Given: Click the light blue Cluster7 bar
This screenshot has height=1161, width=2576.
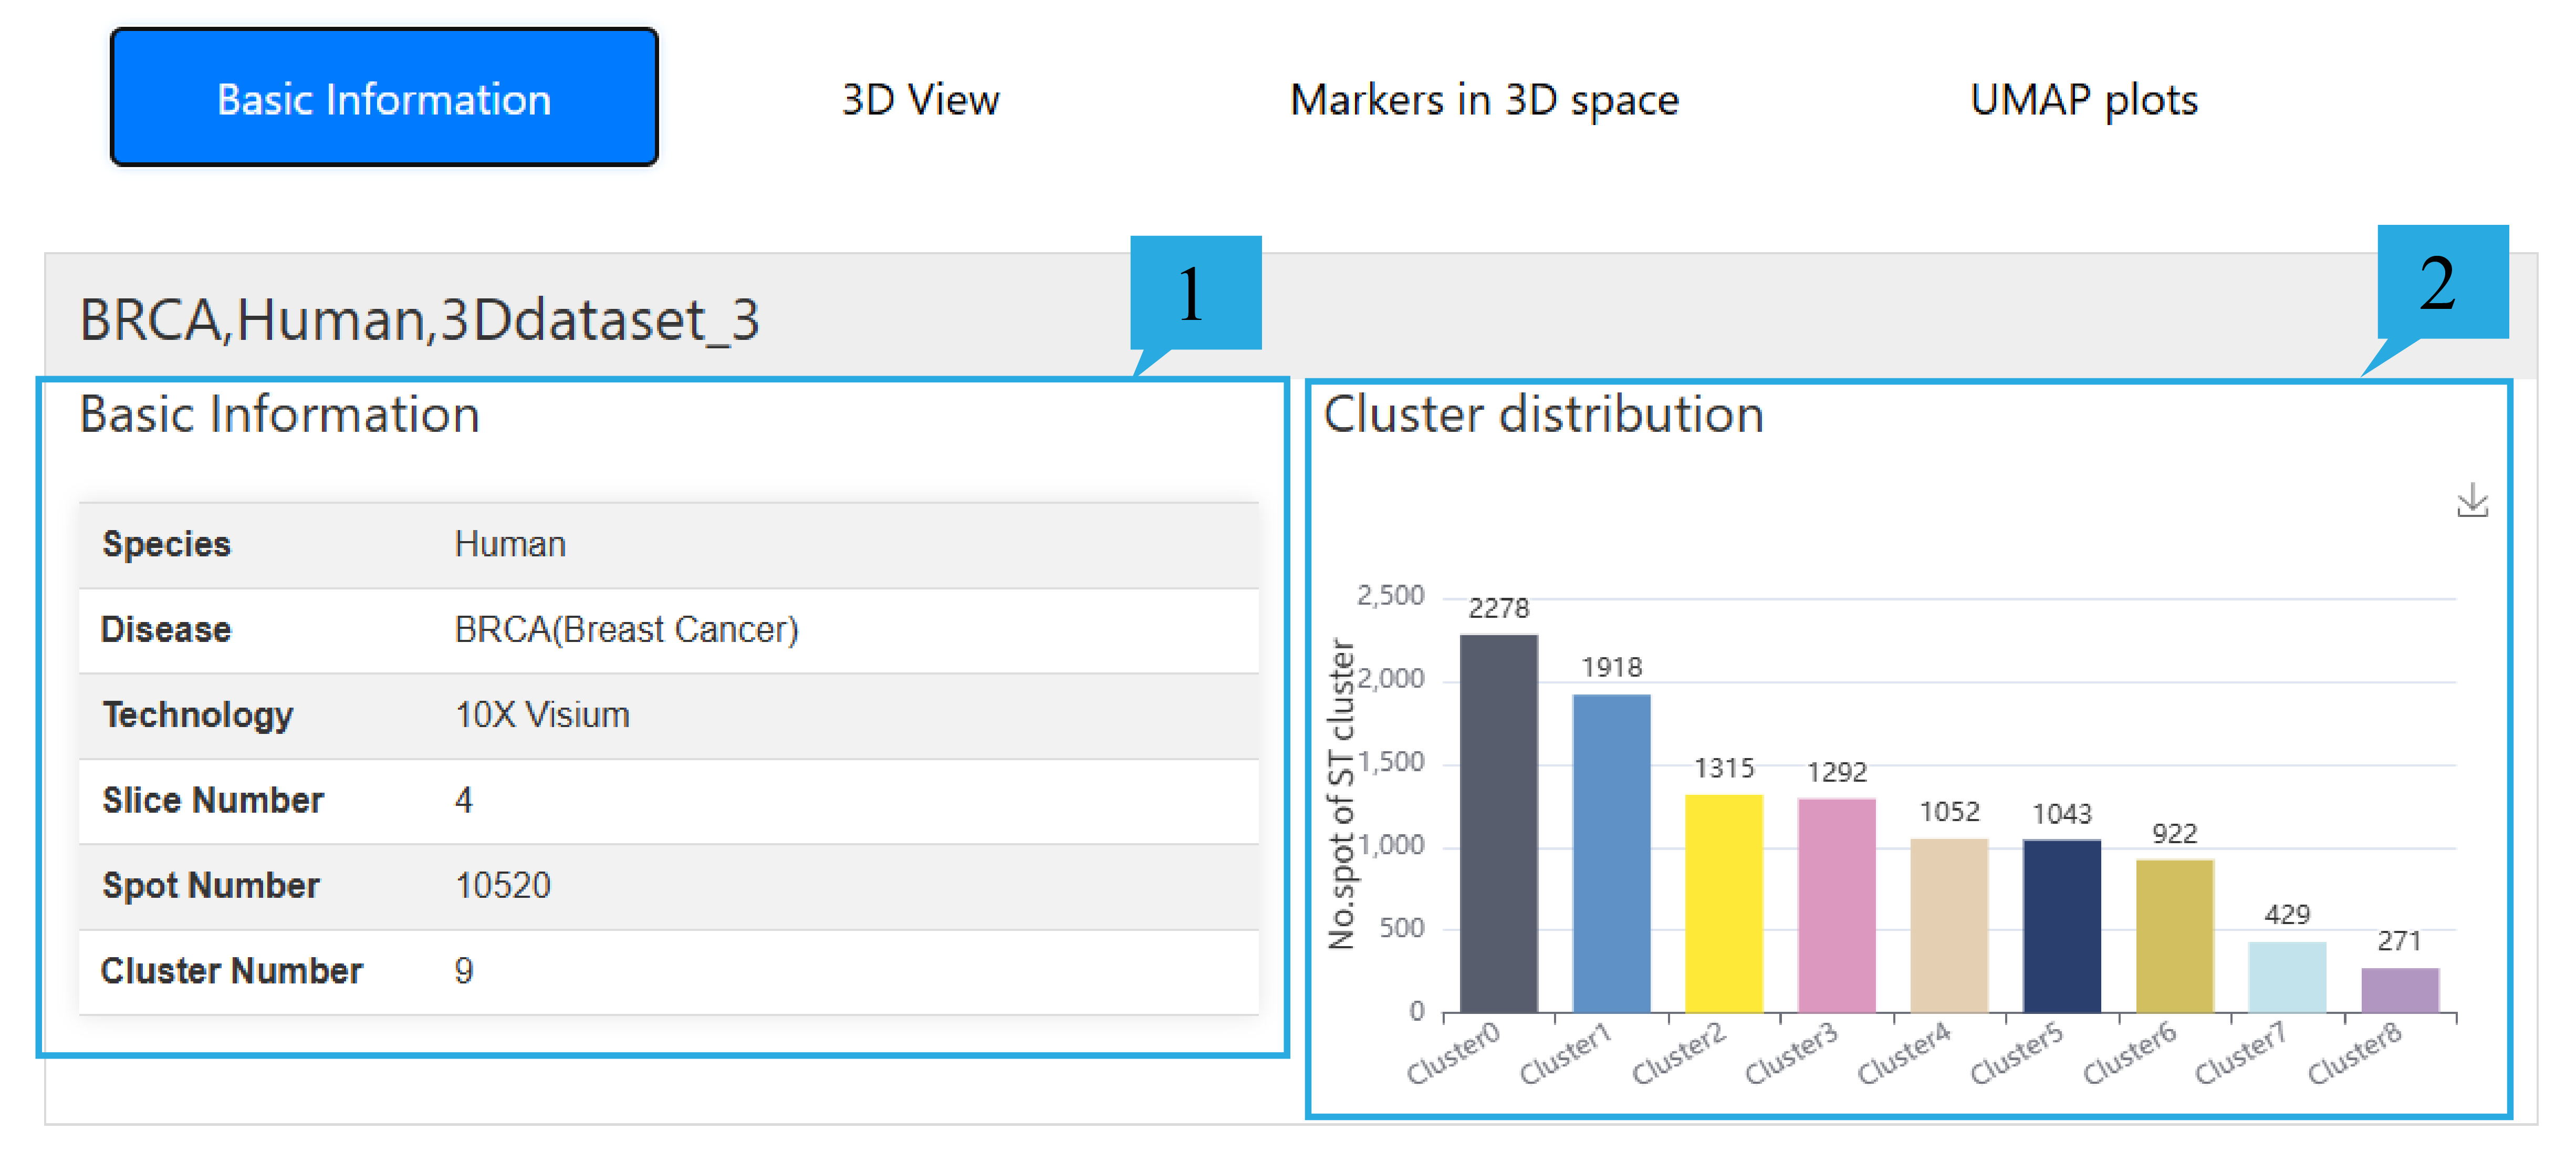Looking at the screenshot, I should point(2286,977).
